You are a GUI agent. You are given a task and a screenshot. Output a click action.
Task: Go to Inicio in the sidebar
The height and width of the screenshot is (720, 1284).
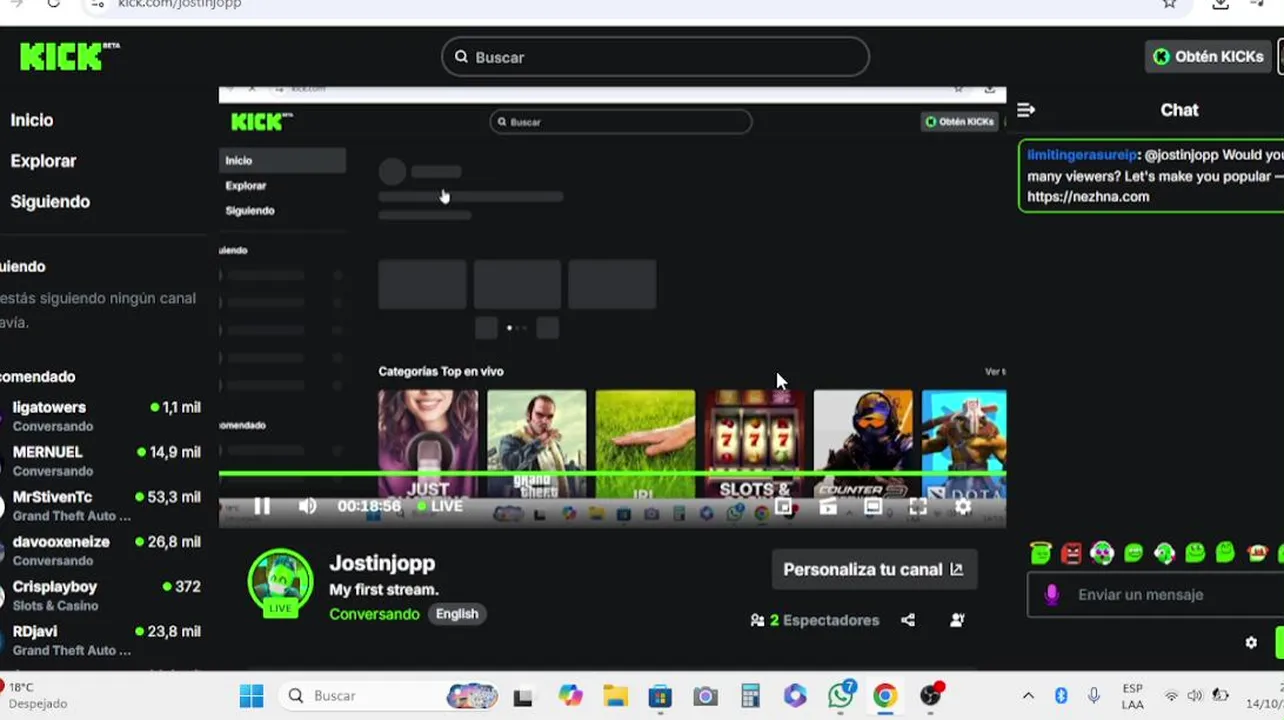coord(32,120)
